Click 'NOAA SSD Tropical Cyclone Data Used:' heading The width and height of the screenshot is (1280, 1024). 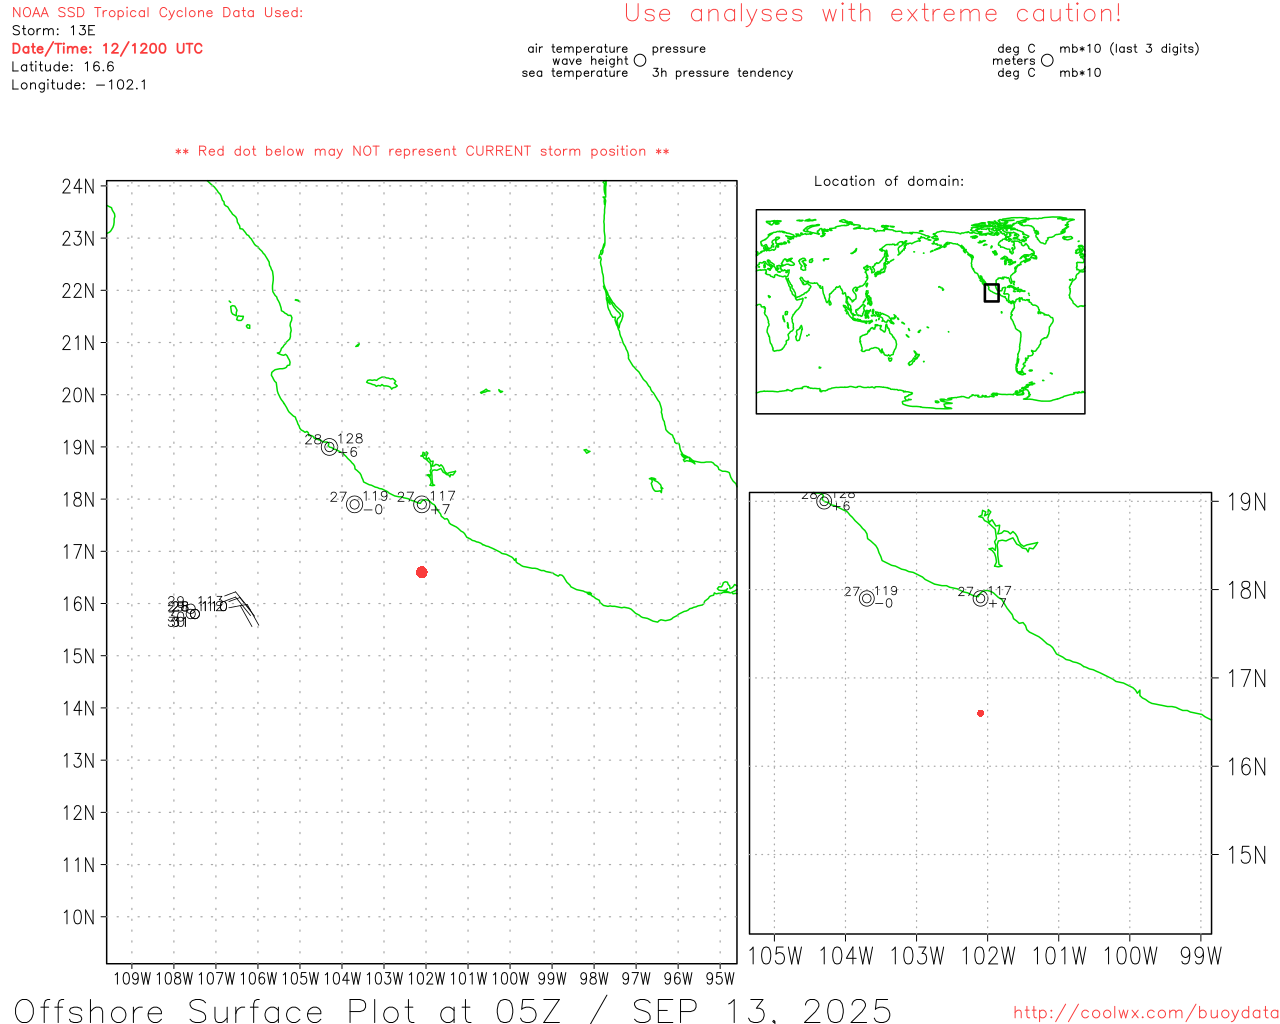point(157,13)
